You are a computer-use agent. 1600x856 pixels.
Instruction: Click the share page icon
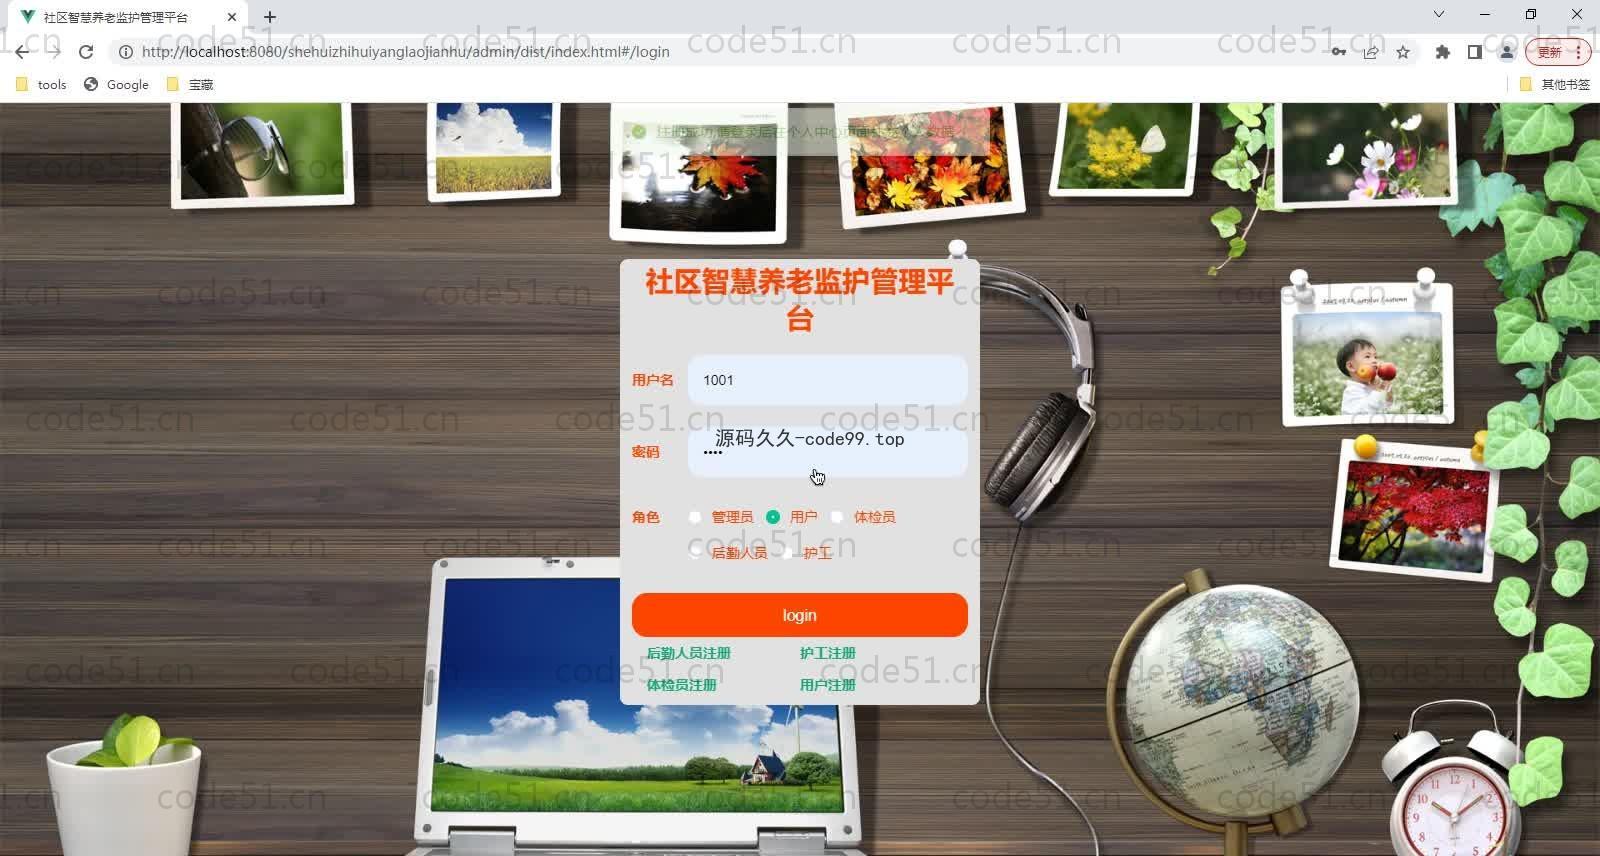point(1371,52)
